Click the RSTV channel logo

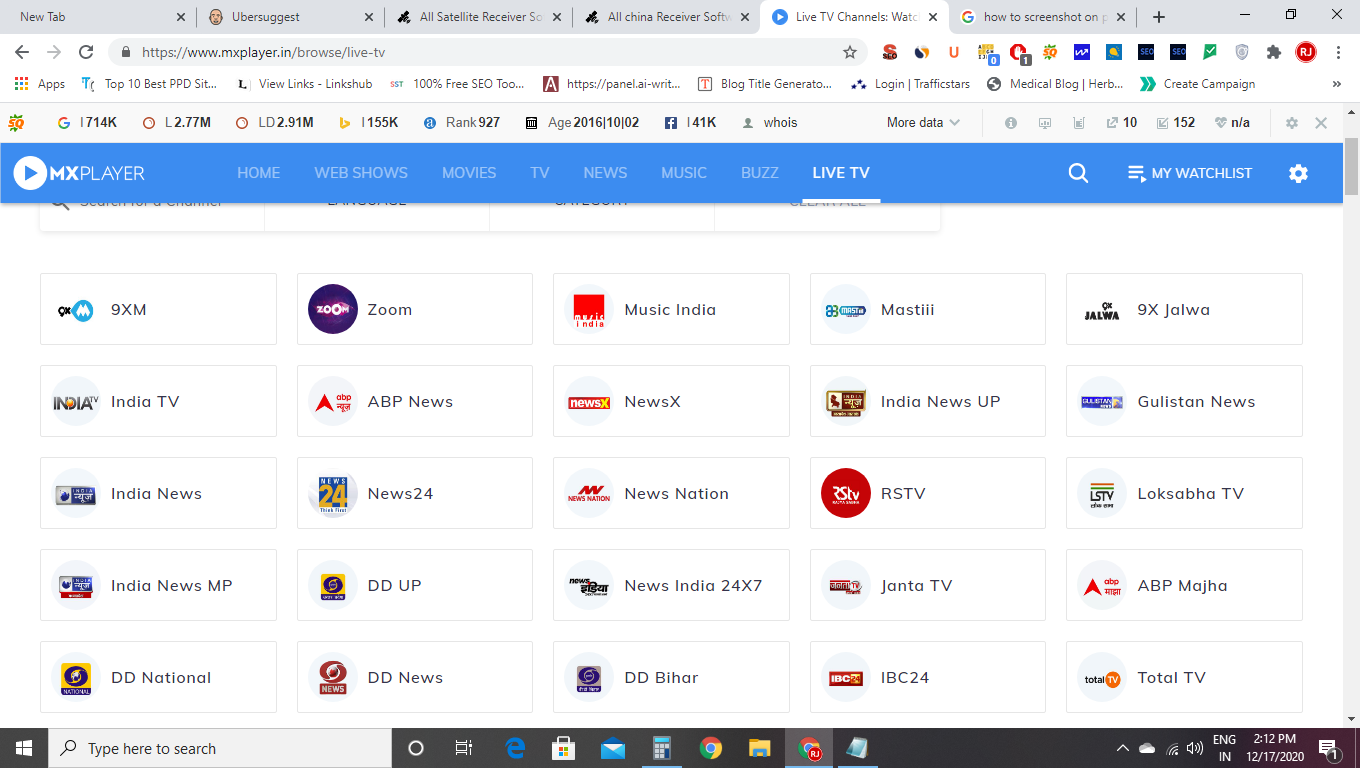point(846,493)
